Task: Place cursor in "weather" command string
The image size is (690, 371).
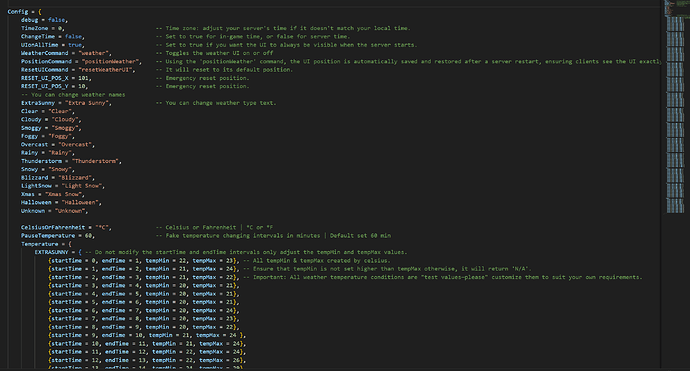Action: click(93, 53)
